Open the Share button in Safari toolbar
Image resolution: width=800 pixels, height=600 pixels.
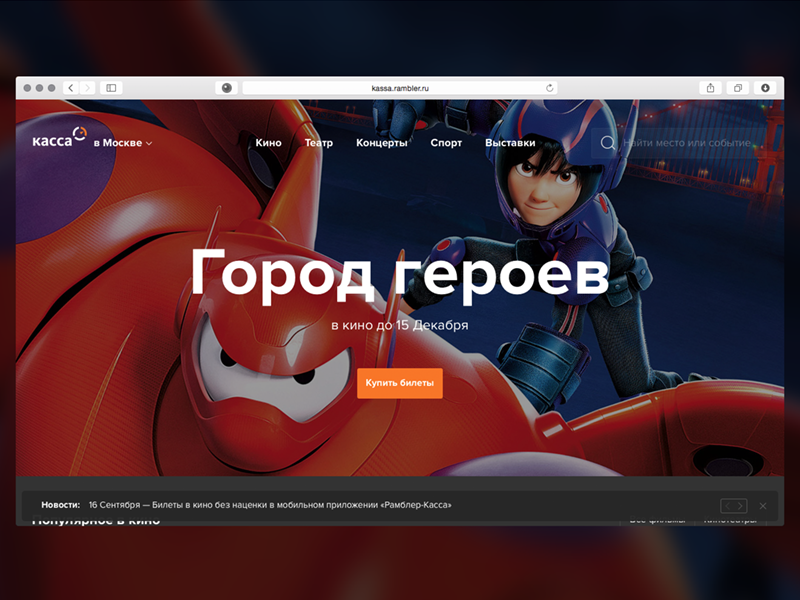[710, 88]
